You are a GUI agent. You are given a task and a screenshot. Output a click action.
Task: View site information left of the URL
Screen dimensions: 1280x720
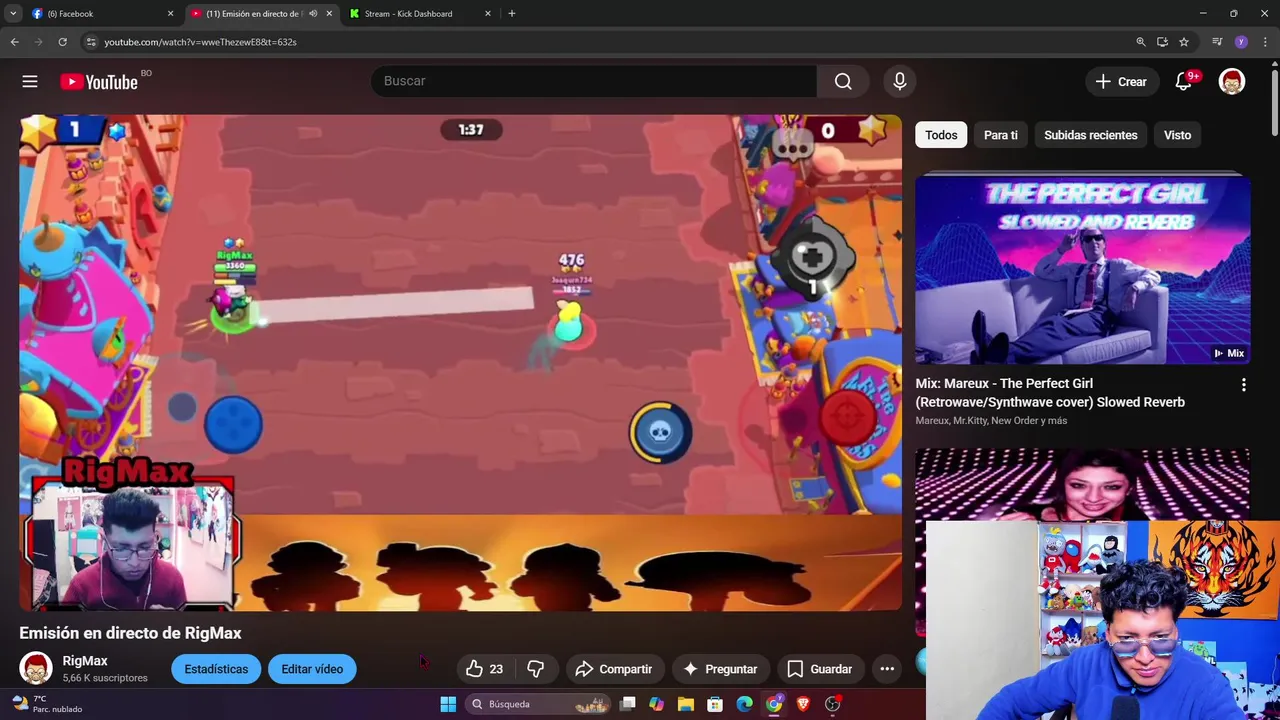point(91,42)
